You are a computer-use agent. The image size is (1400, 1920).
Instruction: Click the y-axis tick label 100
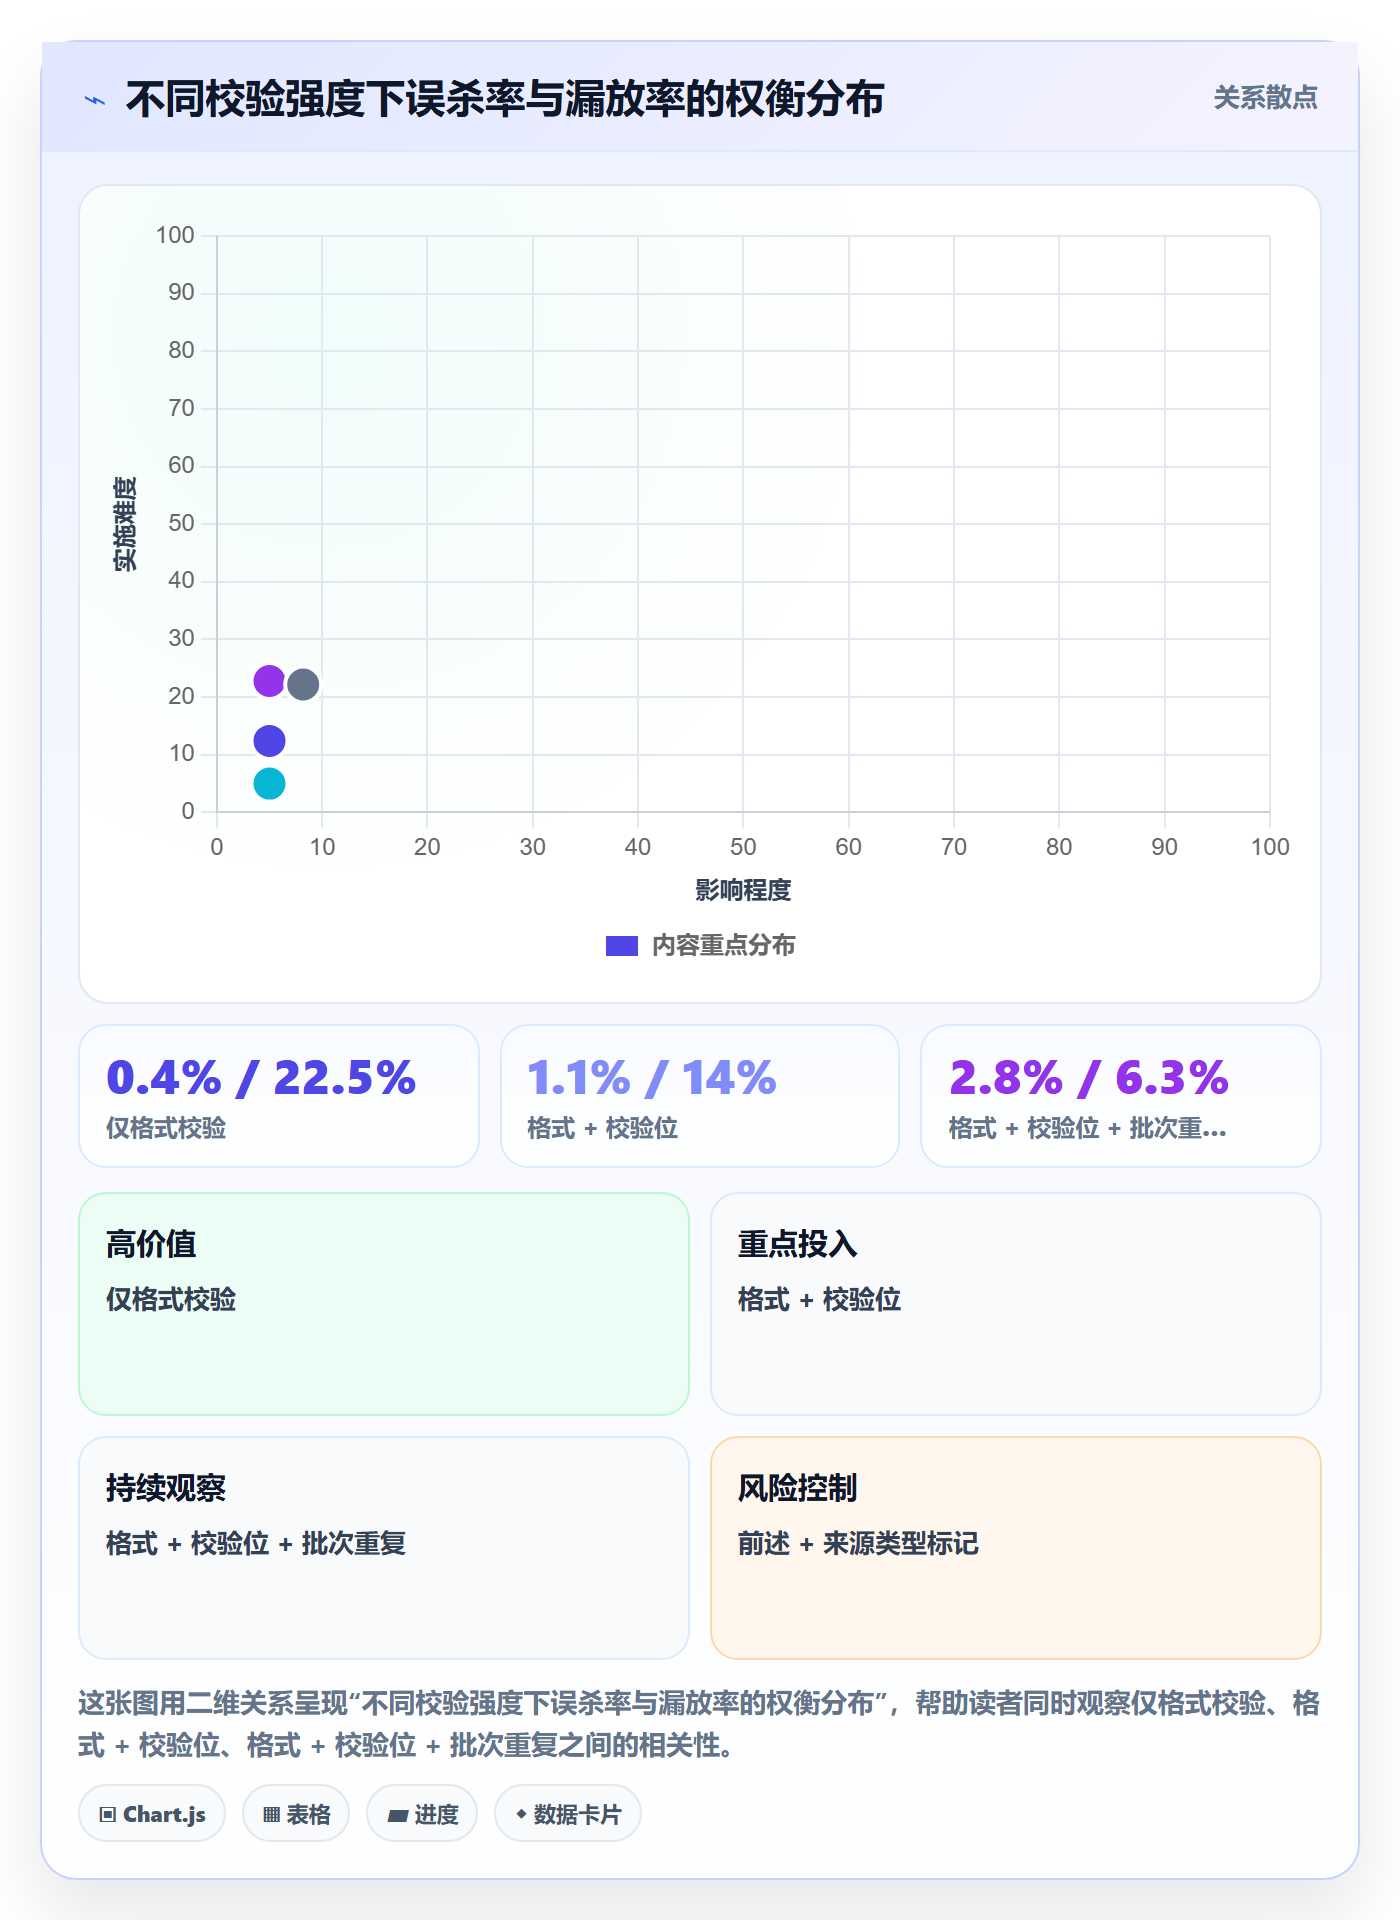(175, 235)
